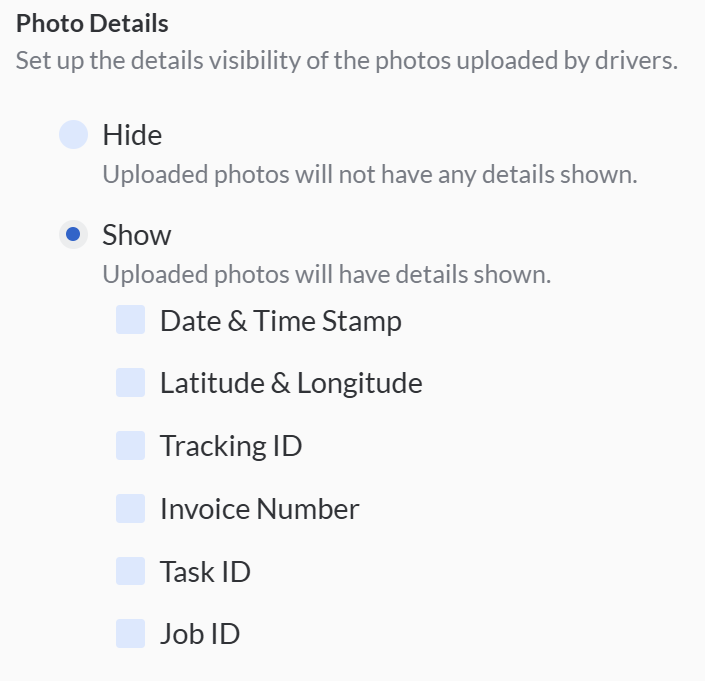The height and width of the screenshot is (681, 705).
Task: Toggle the Task ID checkbox
Action: [x=131, y=571]
